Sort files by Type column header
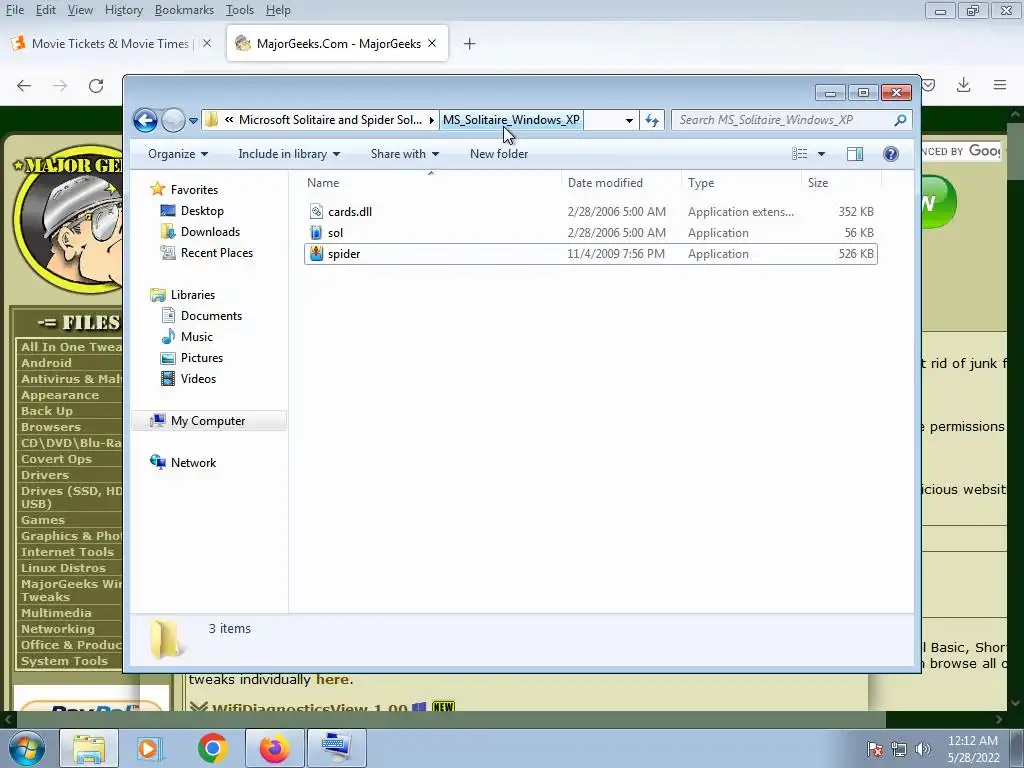This screenshot has width=1024, height=768. point(701,183)
